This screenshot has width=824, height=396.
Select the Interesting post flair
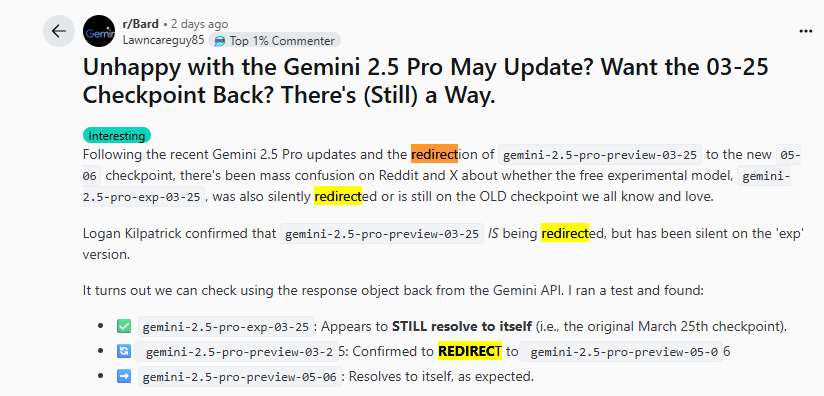(117, 136)
